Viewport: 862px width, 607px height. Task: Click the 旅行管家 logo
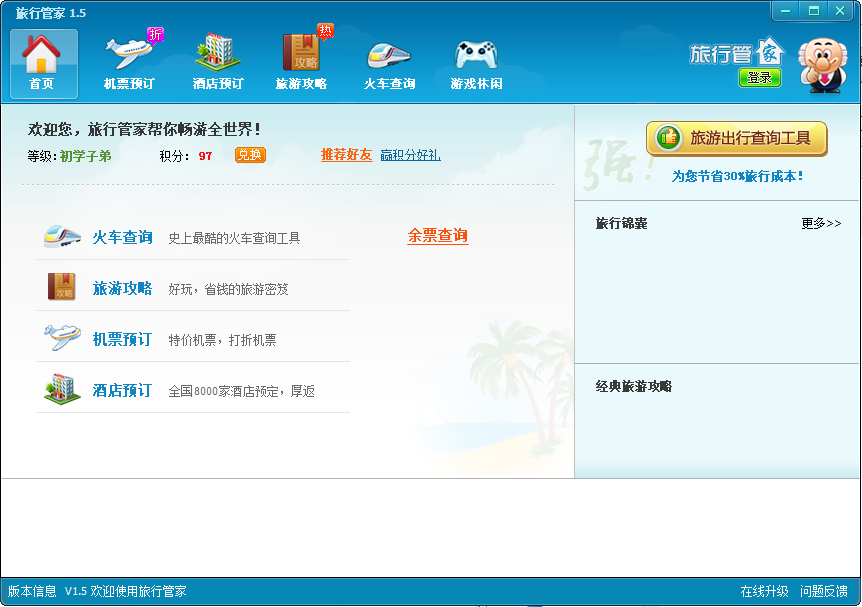[736, 52]
